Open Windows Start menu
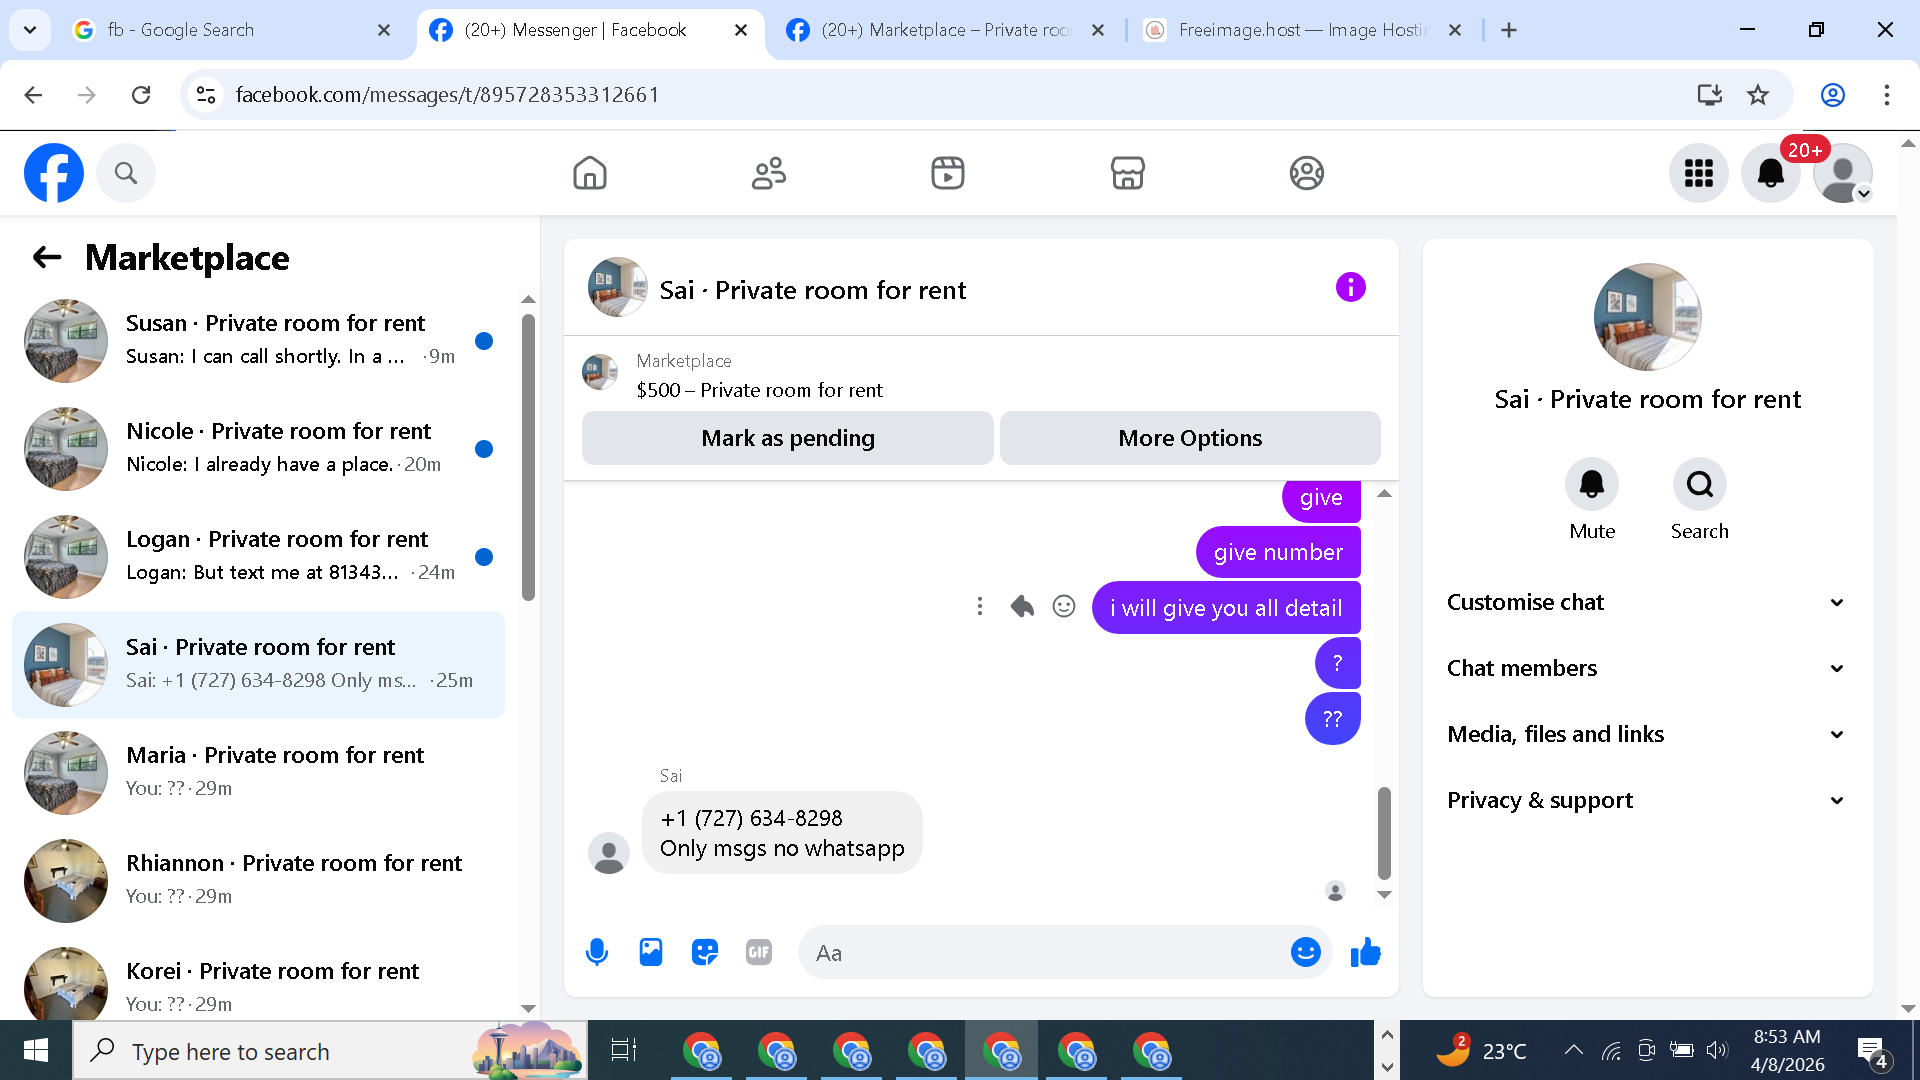 [x=36, y=1051]
